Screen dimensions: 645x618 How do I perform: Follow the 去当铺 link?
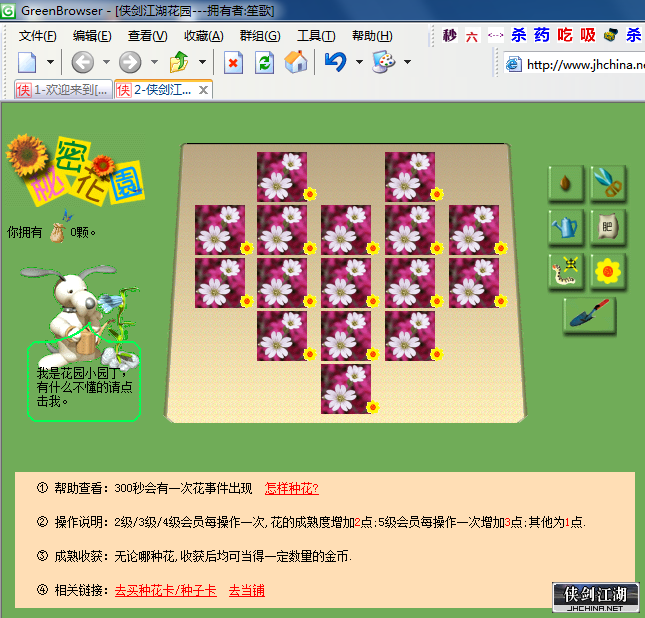tap(247, 591)
